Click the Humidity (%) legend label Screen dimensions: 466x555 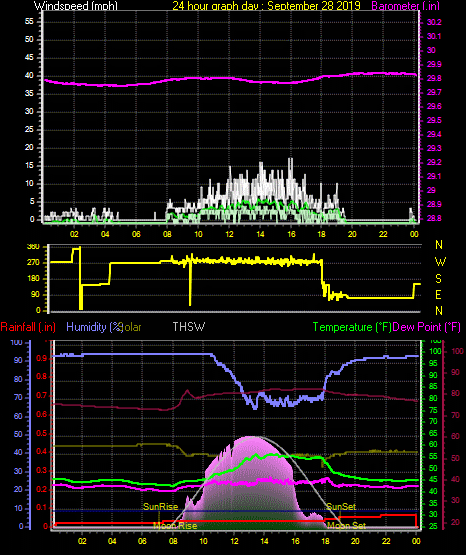pos(94,327)
